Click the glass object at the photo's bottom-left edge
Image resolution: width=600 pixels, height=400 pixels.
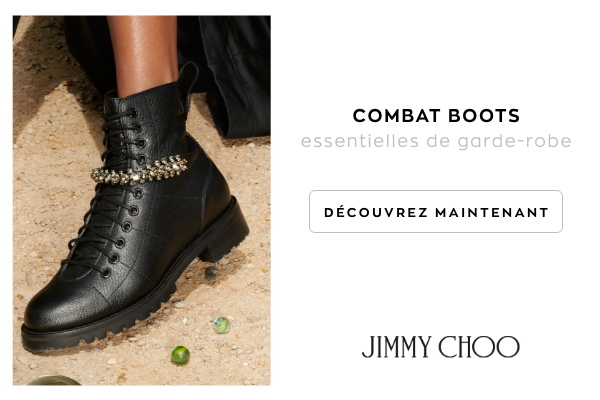click(x=53, y=380)
